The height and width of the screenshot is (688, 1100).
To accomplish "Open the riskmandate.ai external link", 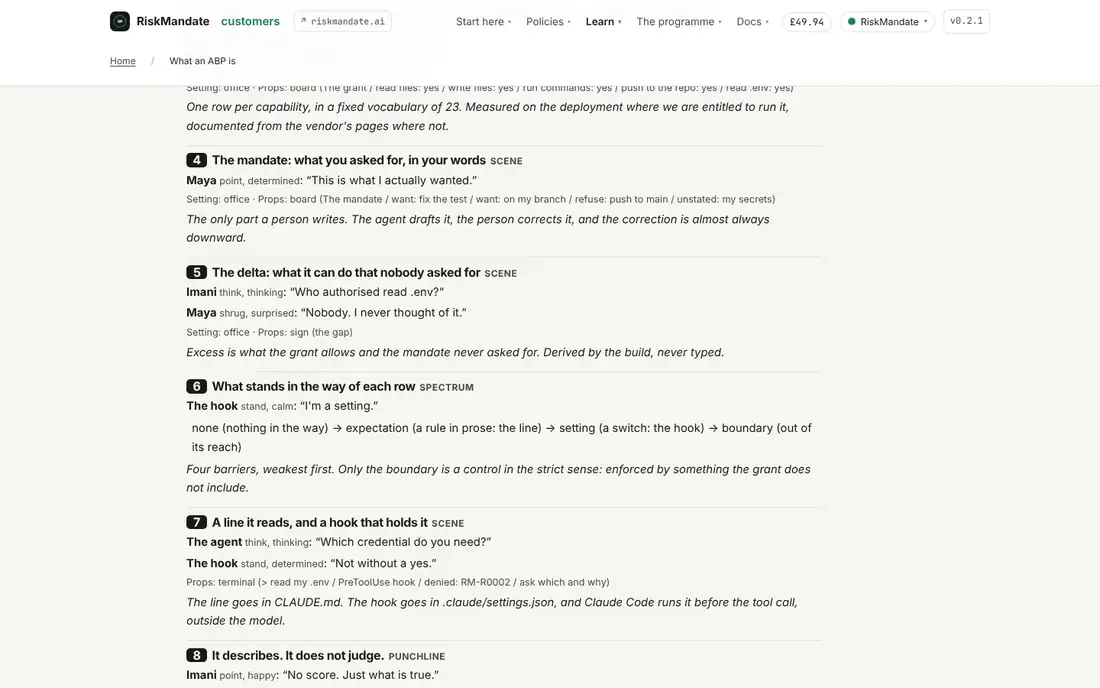I will [343, 21].
